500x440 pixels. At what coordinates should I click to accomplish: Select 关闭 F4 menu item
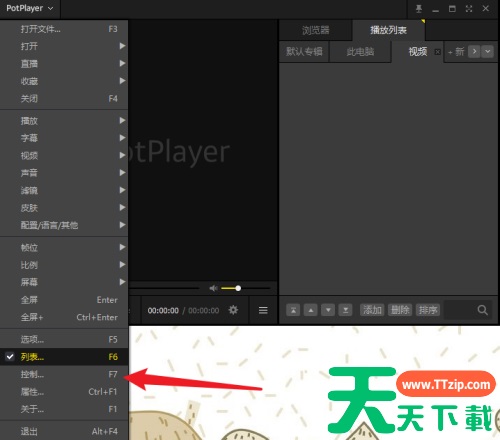(64, 99)
